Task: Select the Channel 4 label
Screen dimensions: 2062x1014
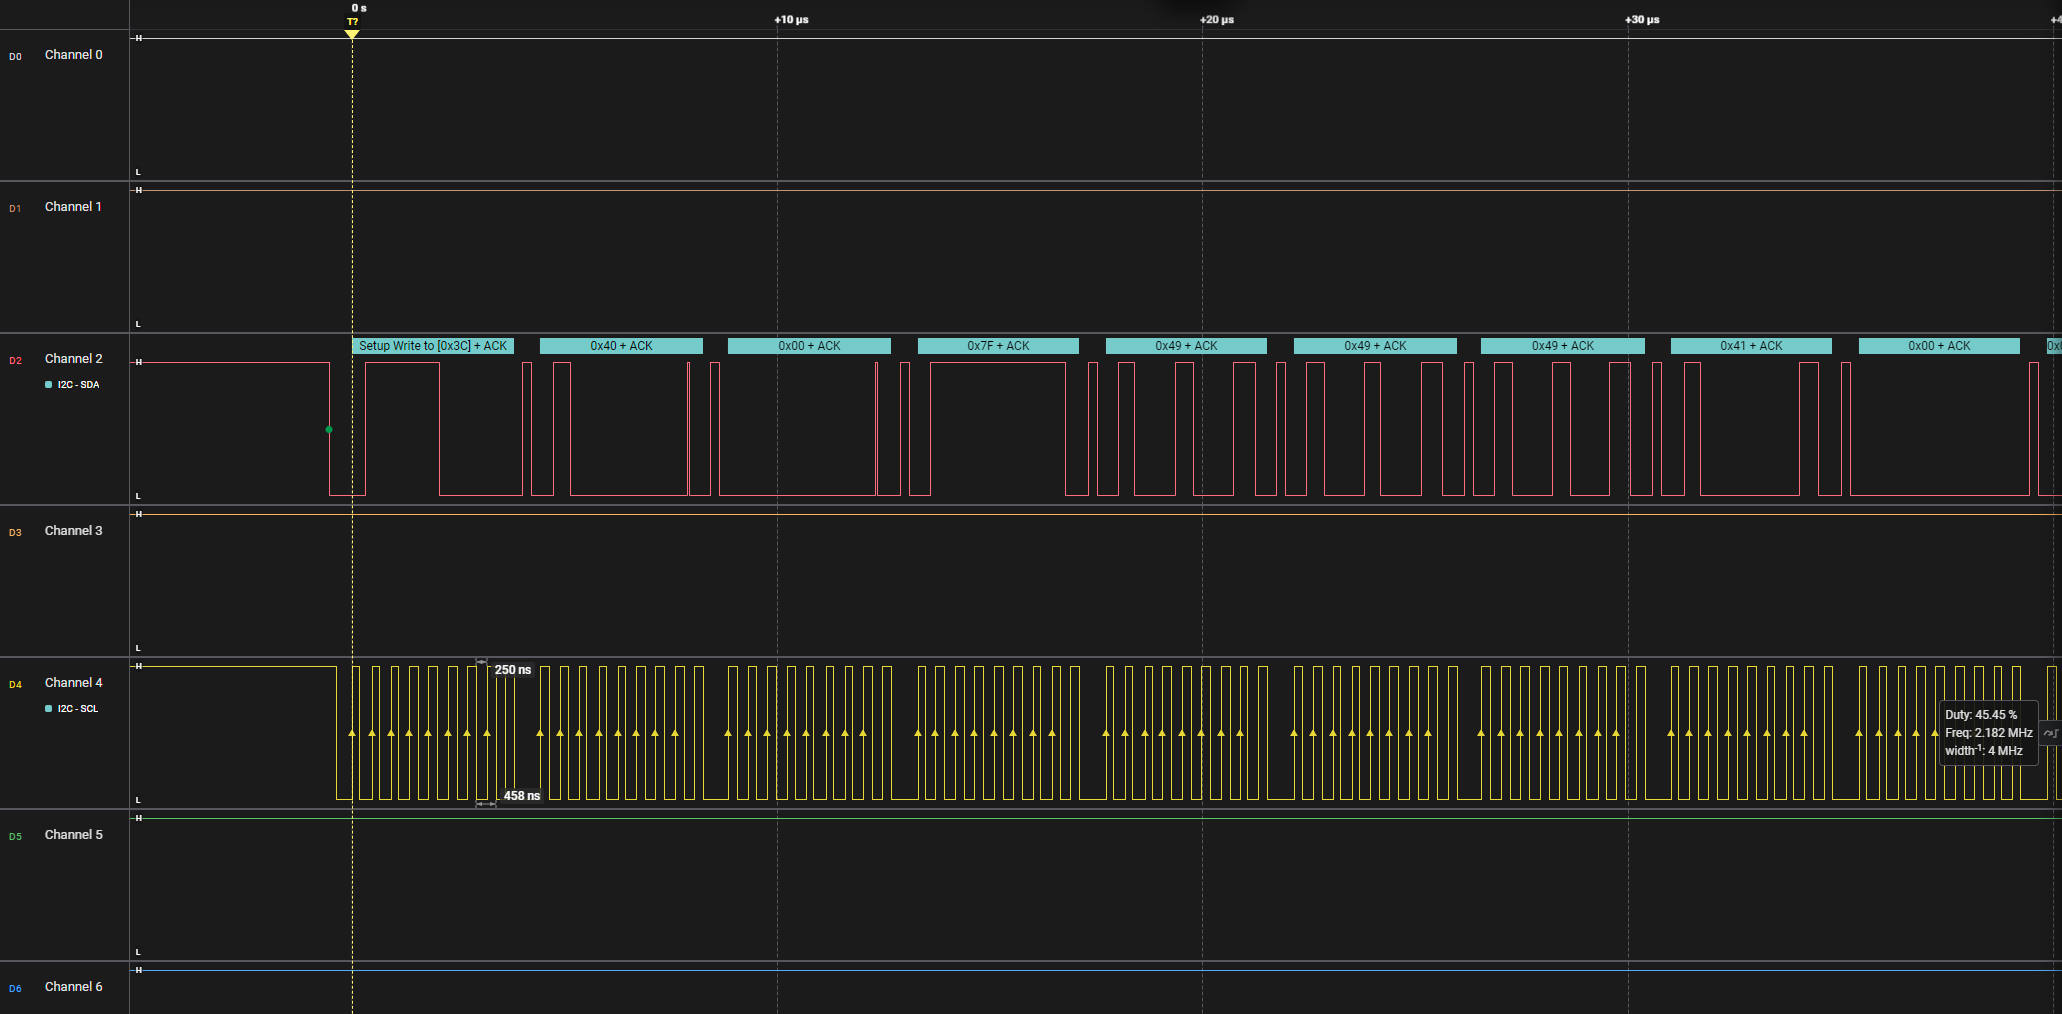Action: pyautogui.click(x=73, y=683)
